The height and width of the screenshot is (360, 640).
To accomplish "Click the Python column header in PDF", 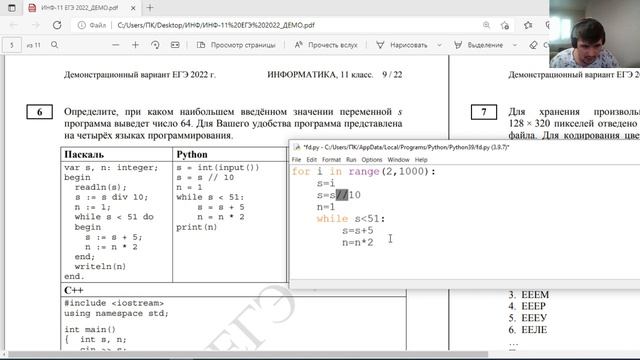I will coord(192,154).
